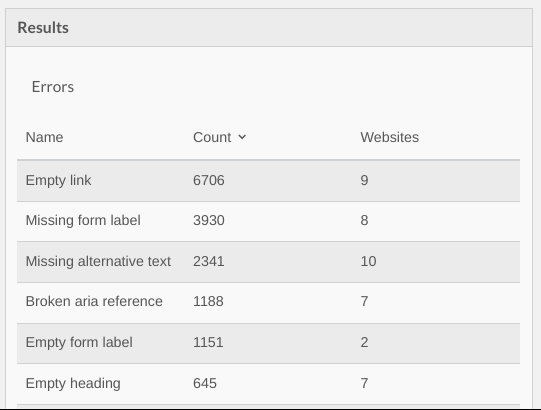Click the Errors section title
The width and height of the screenshot is (541, 410).
point(53,87)
